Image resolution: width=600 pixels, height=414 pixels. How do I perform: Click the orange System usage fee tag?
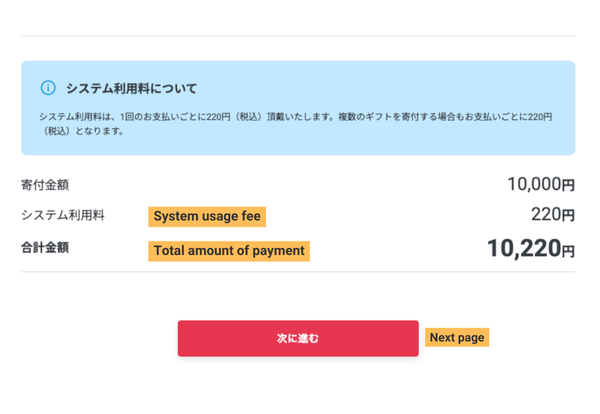(x=208, y=216)
